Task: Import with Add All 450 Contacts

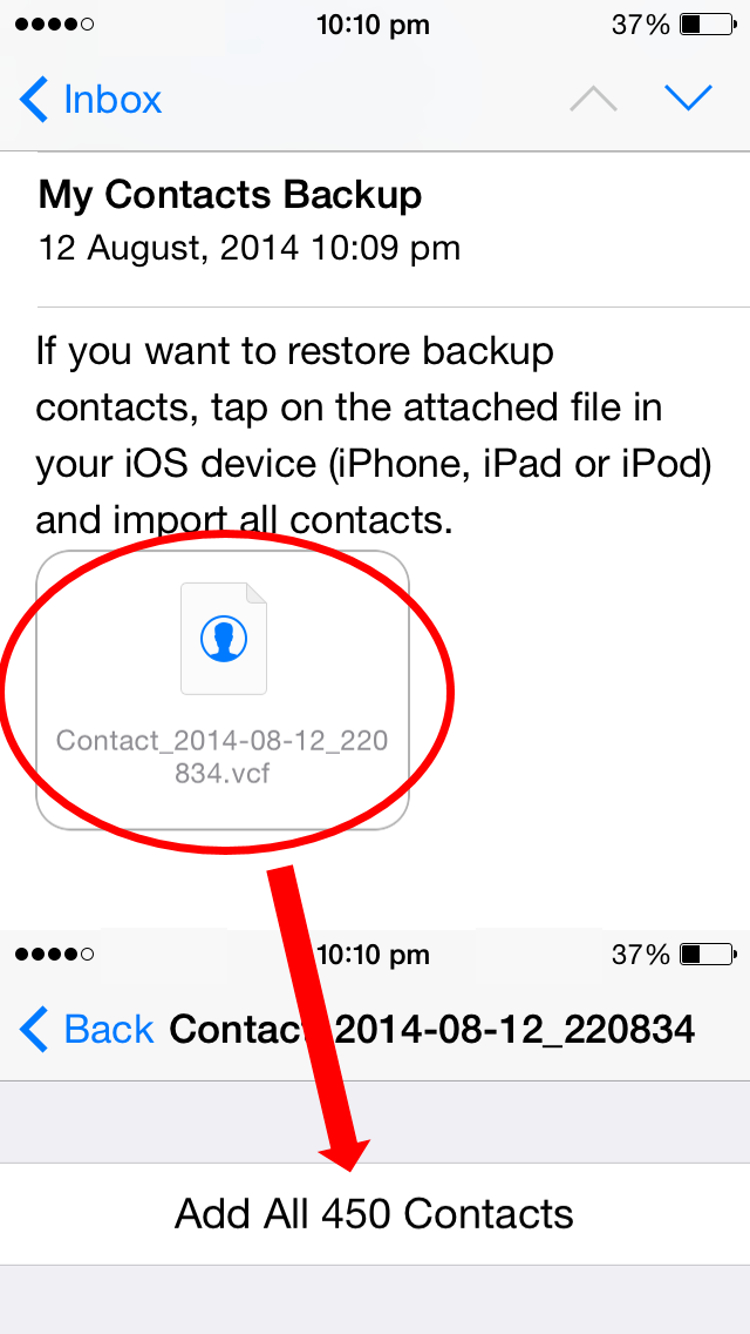Action: (375, 1214)
